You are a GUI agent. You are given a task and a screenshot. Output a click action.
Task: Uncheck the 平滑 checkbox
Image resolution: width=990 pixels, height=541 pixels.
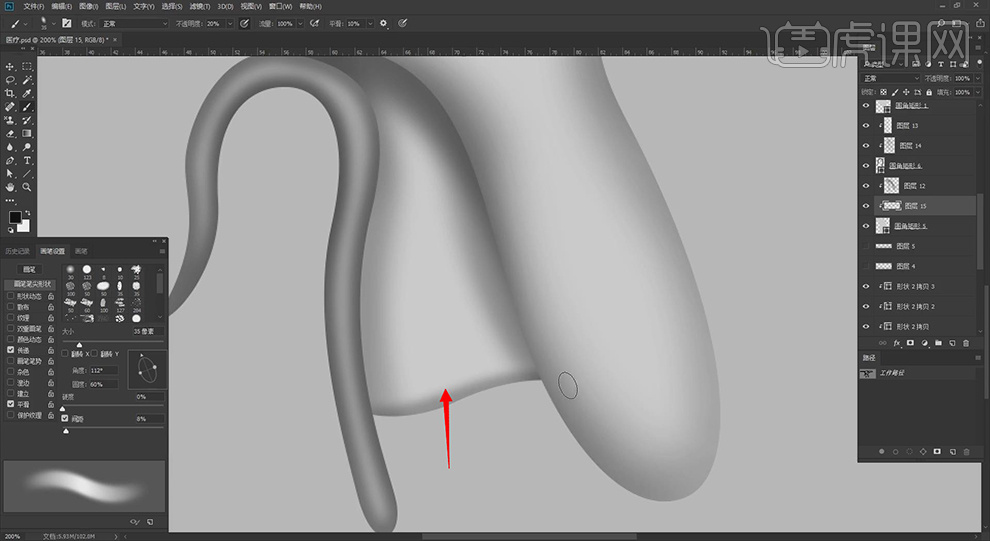tap(10, 404)
